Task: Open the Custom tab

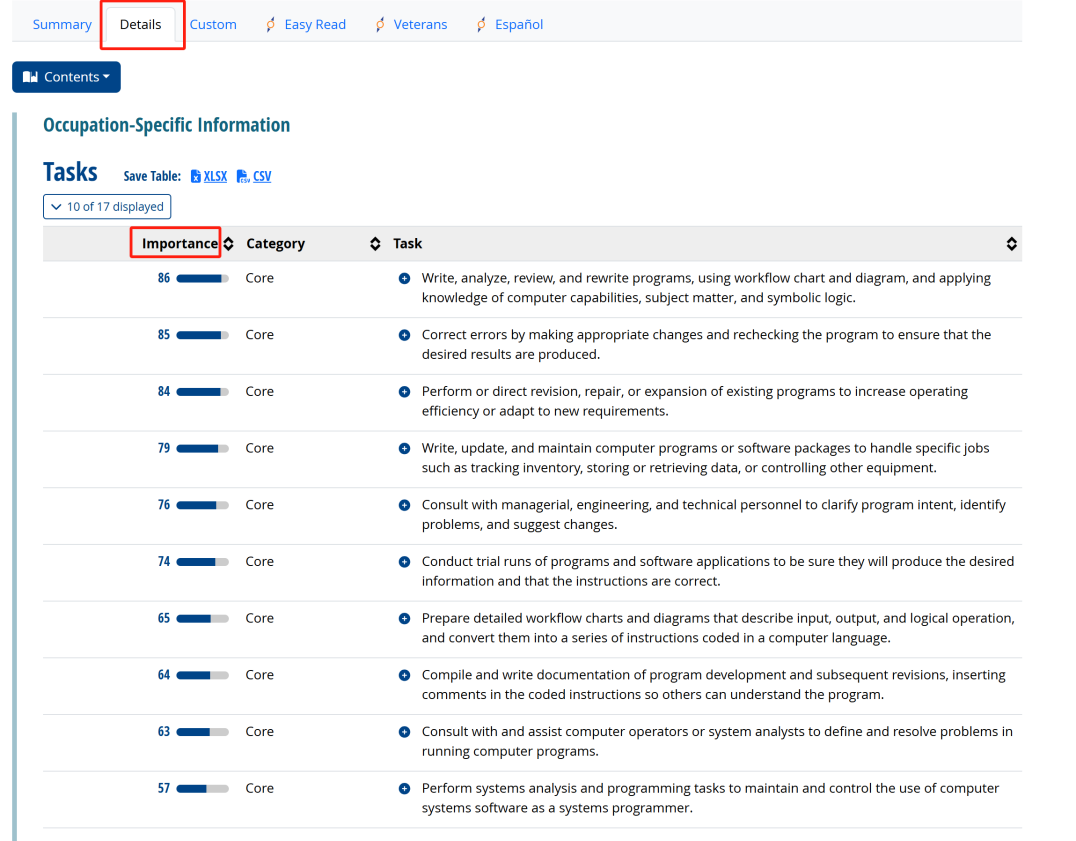Action: tap(213, 25)
